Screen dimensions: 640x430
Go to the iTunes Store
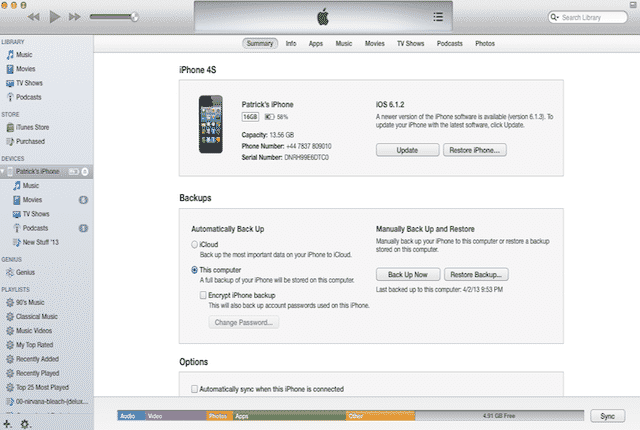click(x=28, y=127)
